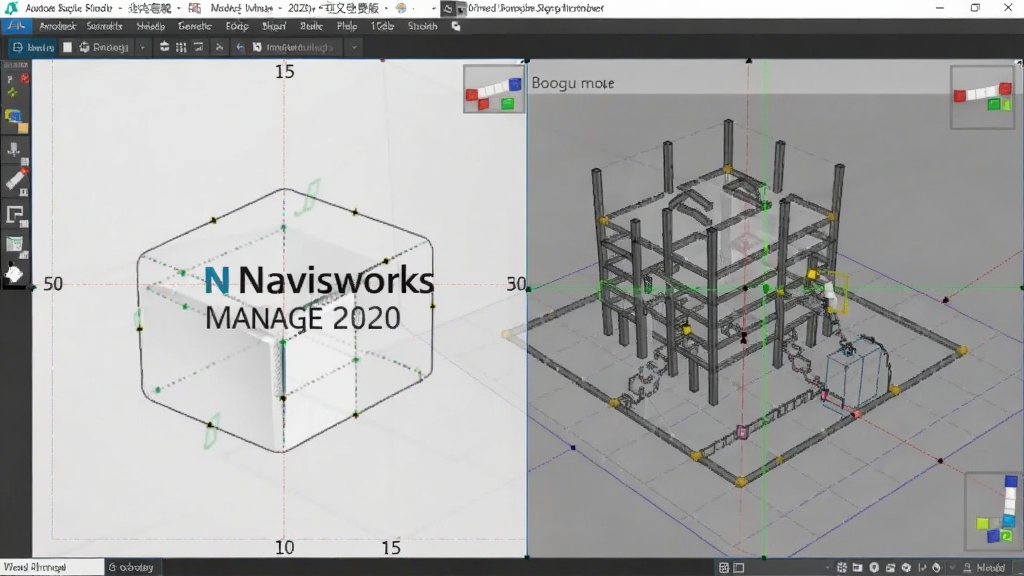Click the solid round circle icon in status bar

[874, 568]
